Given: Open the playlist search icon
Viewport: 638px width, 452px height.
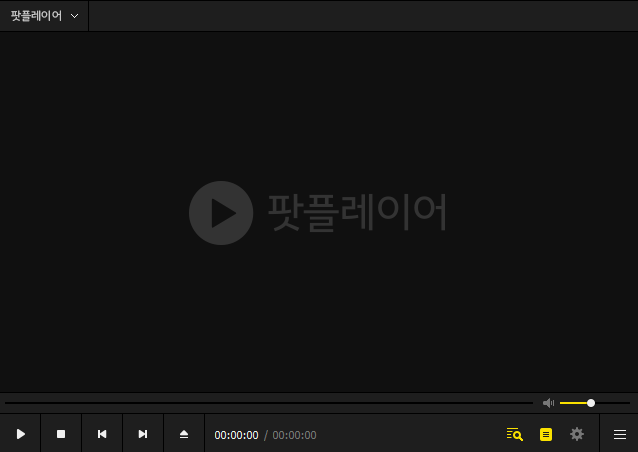Looking at the screenshot, I should tap(515, 434).
